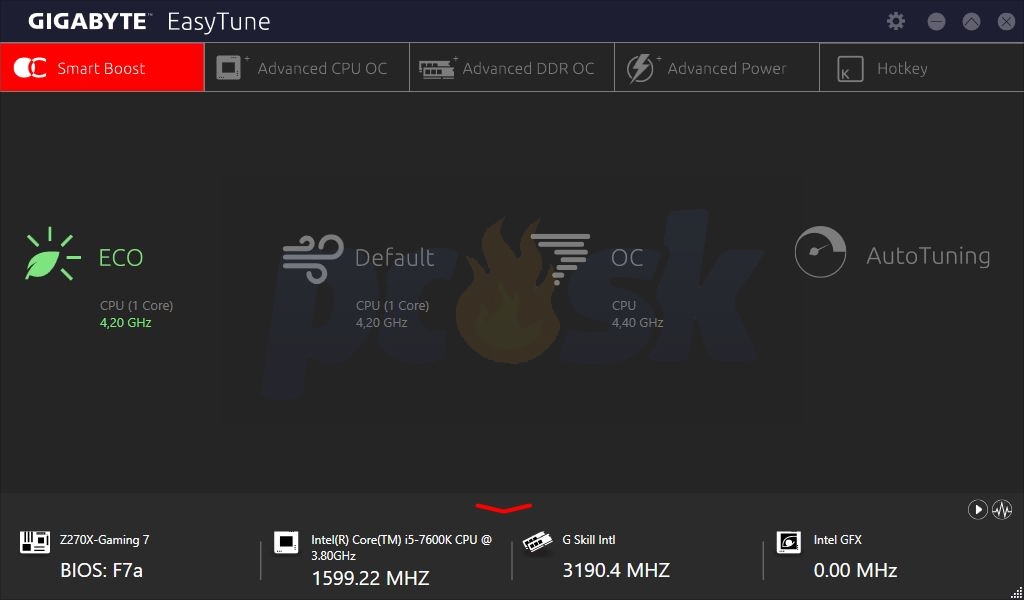This screenshot has width=1024, height=600.
Task: Click the graphics card icon by Intel GFX
Action: click(x=789, y=542)
